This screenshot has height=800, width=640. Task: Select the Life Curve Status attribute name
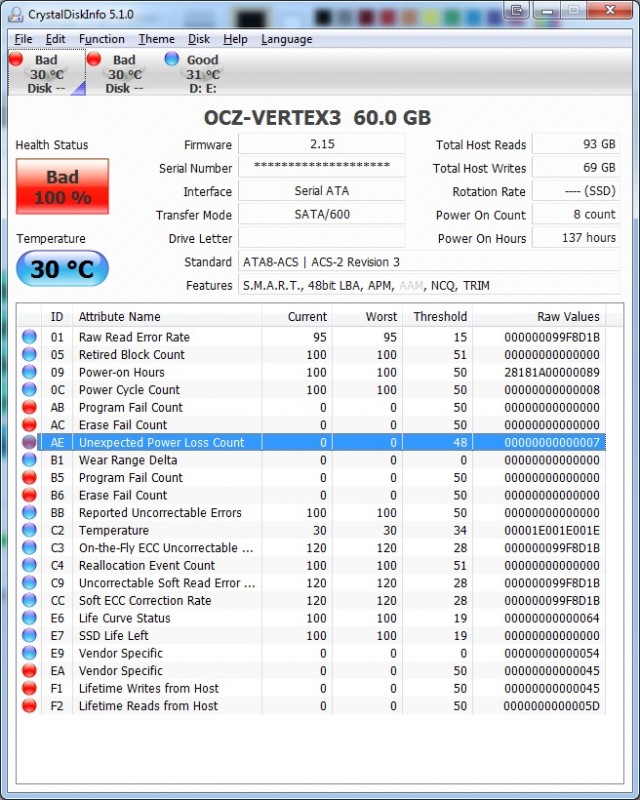click(125, 618)
